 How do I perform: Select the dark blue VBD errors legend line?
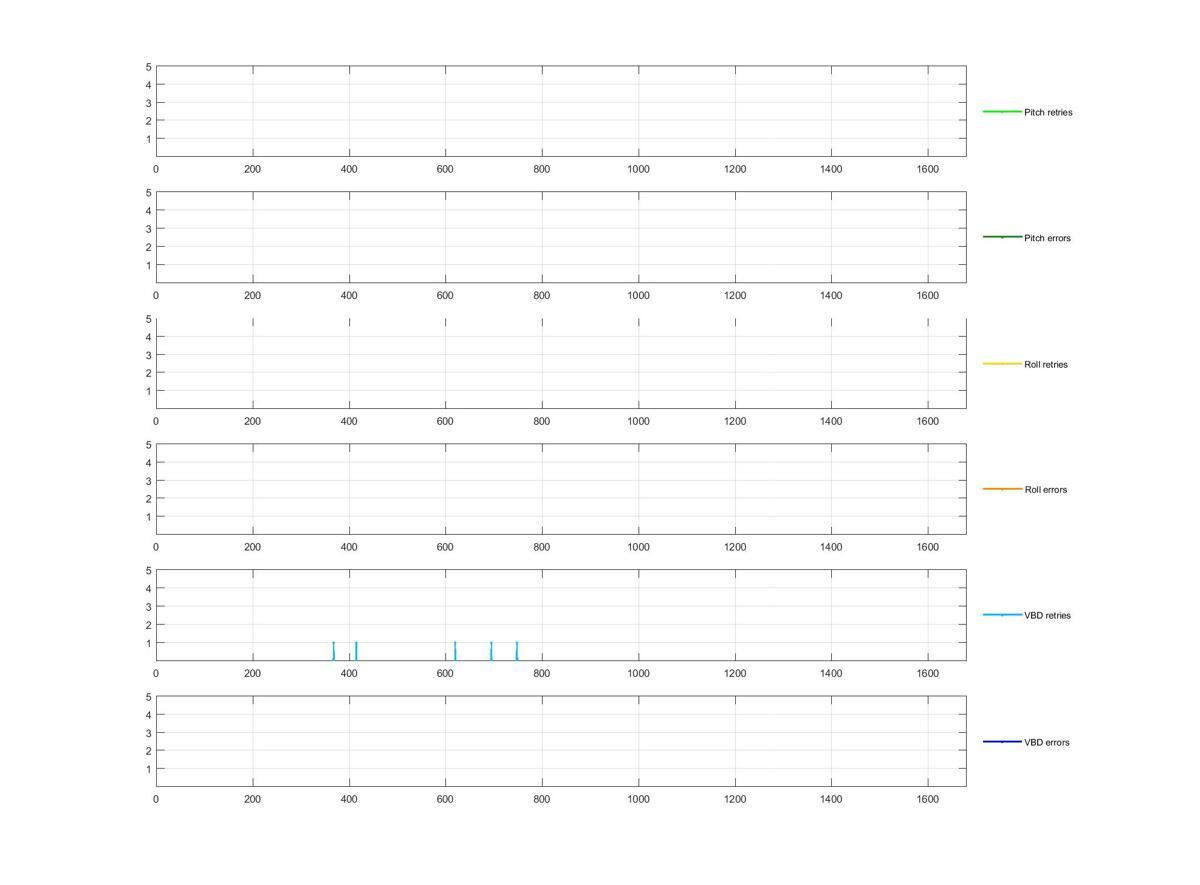[1002, 741]
